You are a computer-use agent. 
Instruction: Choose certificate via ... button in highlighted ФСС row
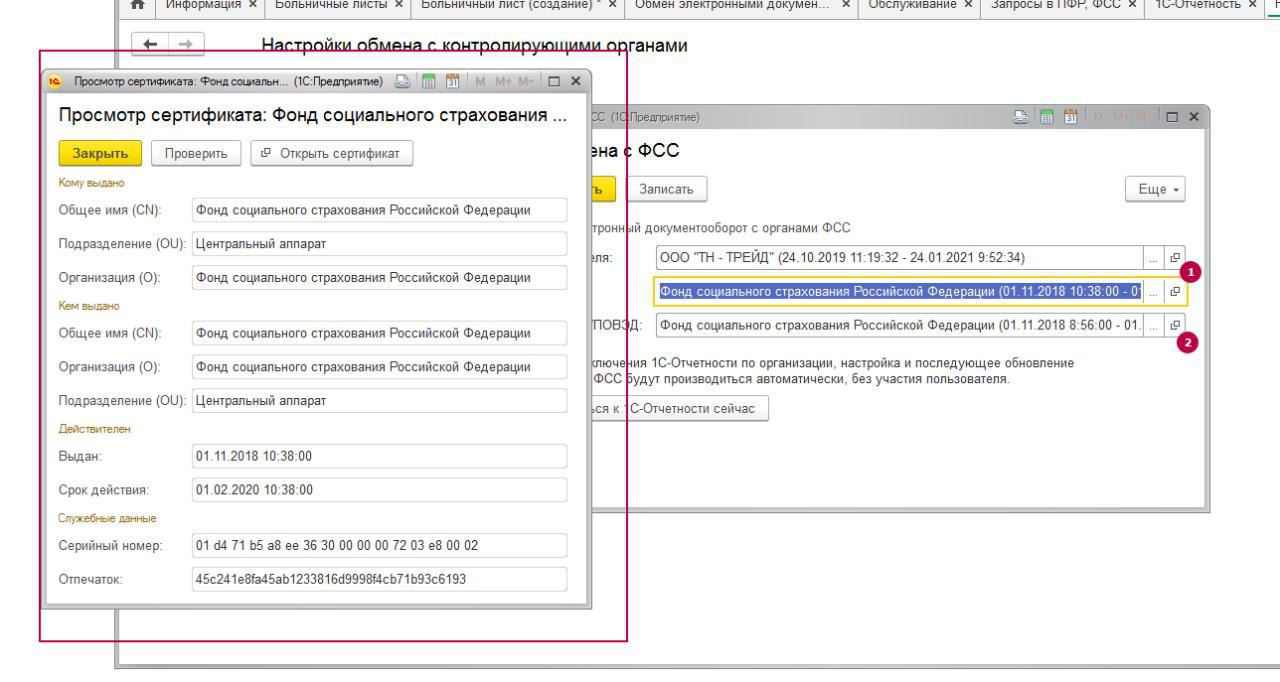coord(1155,292)
